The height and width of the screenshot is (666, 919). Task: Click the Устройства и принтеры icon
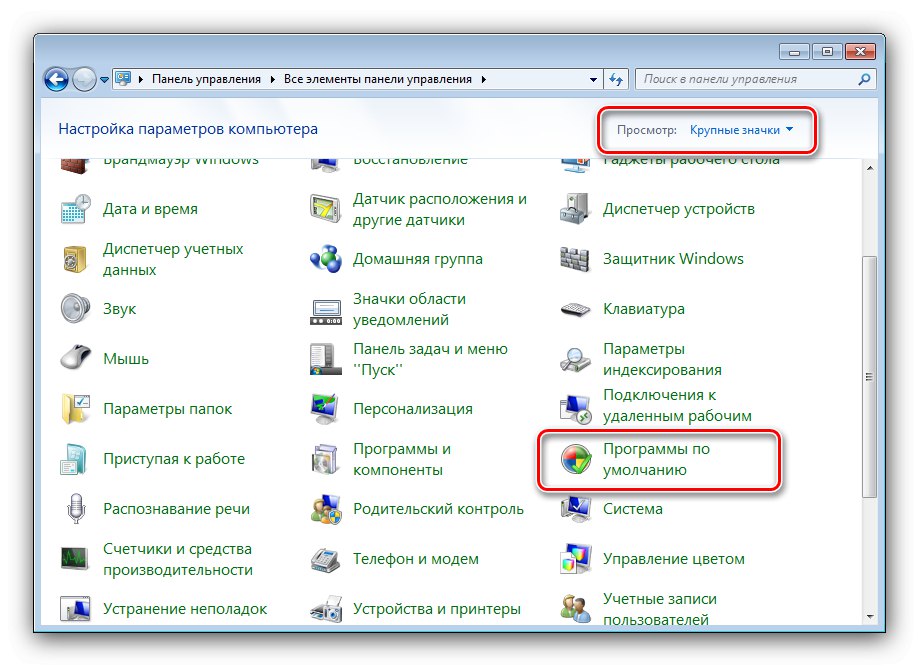(x=326, y=609)
